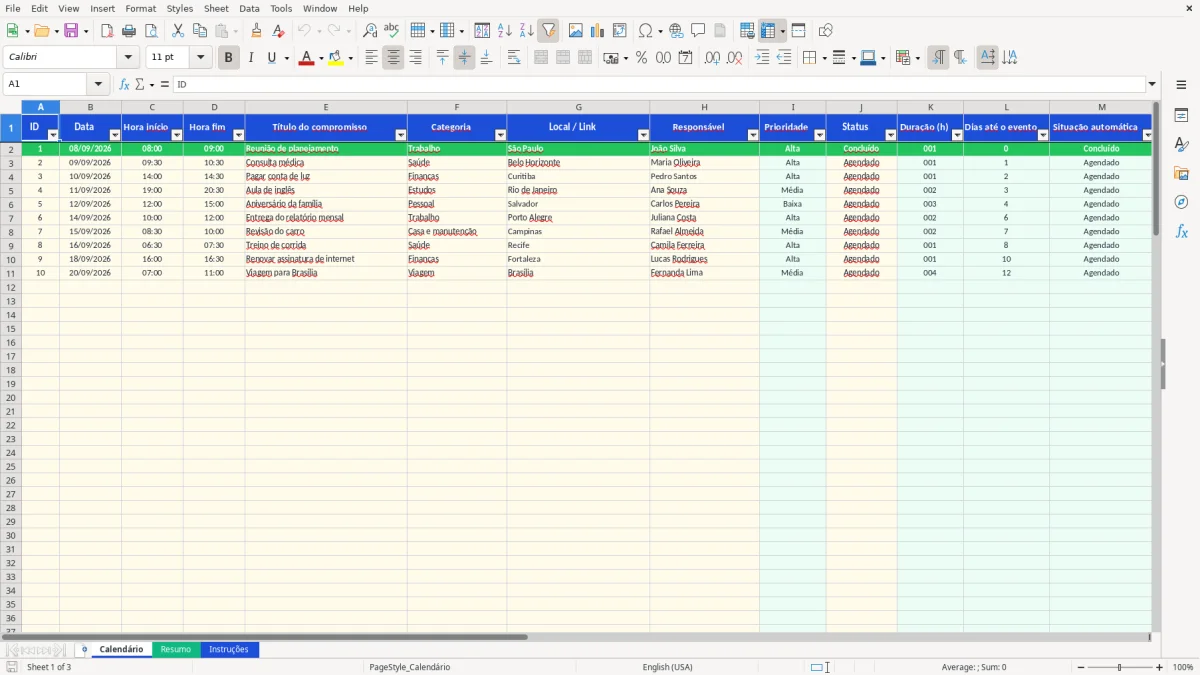Screen dimensions: 1200x675
Task: Open sidebar Navigator compass icon
Action: point(1181,203)
